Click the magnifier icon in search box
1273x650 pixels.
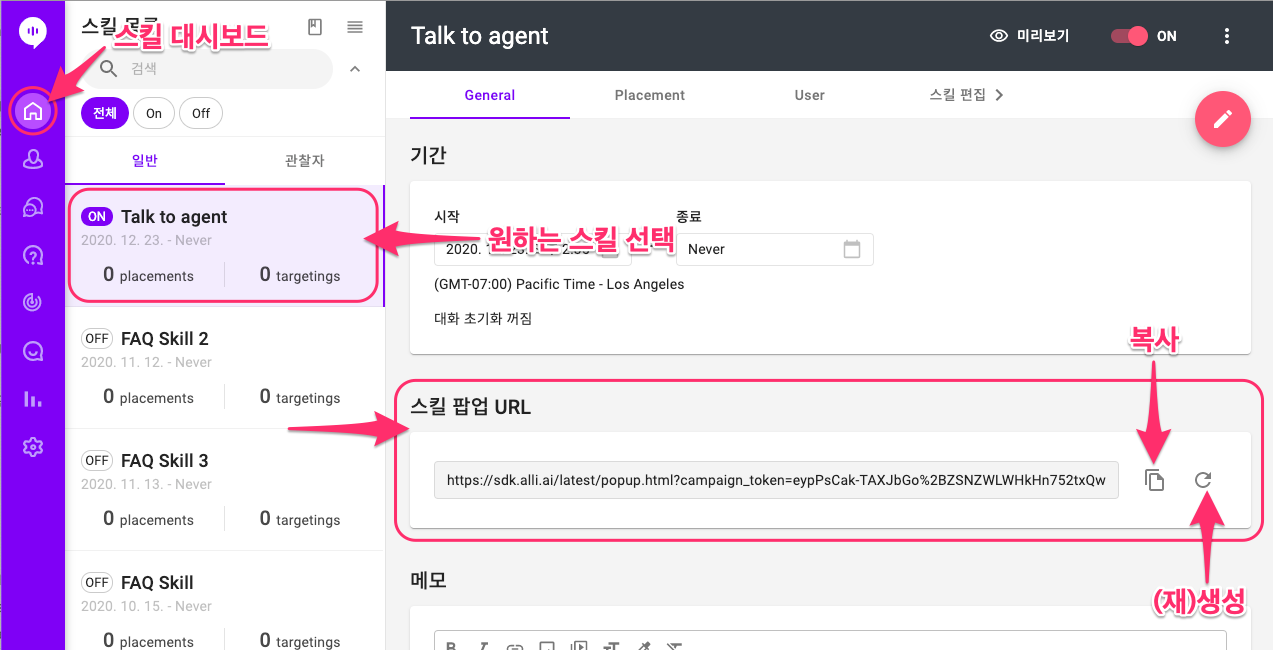pyautogui.click(x=108, y=68)
